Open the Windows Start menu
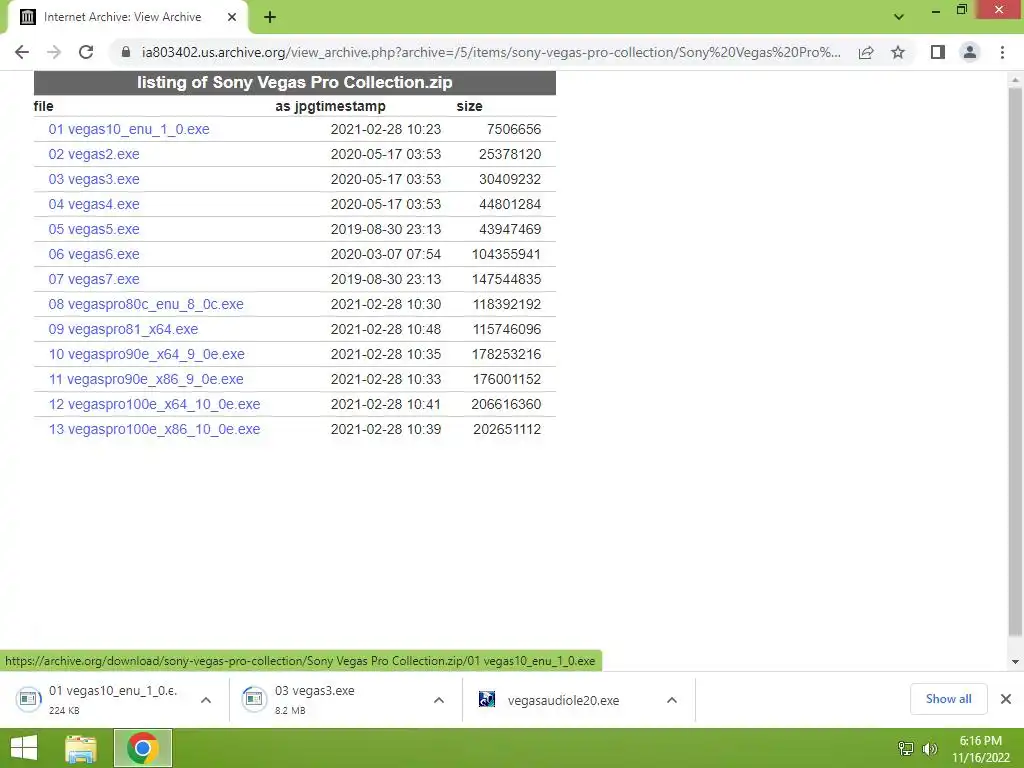This screenshot has width=1024, height=768. 24,748
